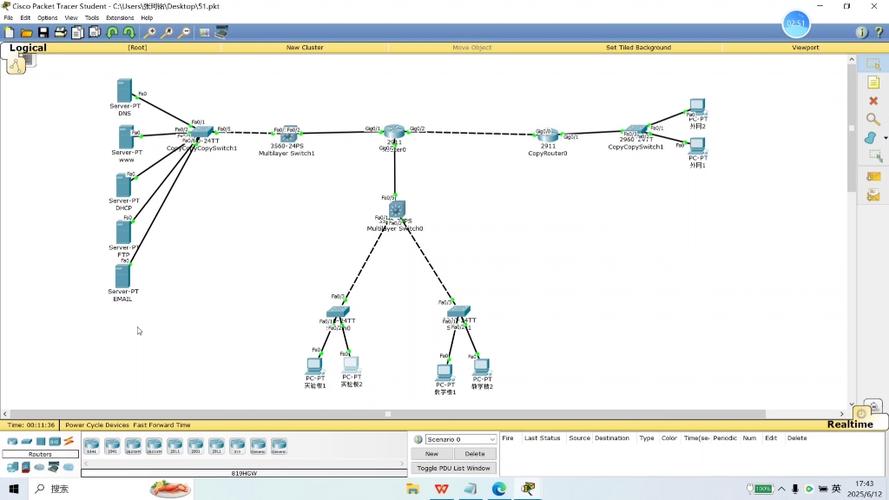The width and height of the screenshot is (889, 500).
Task: Select the Delete tool red X icon
Action: click(873, 101)
